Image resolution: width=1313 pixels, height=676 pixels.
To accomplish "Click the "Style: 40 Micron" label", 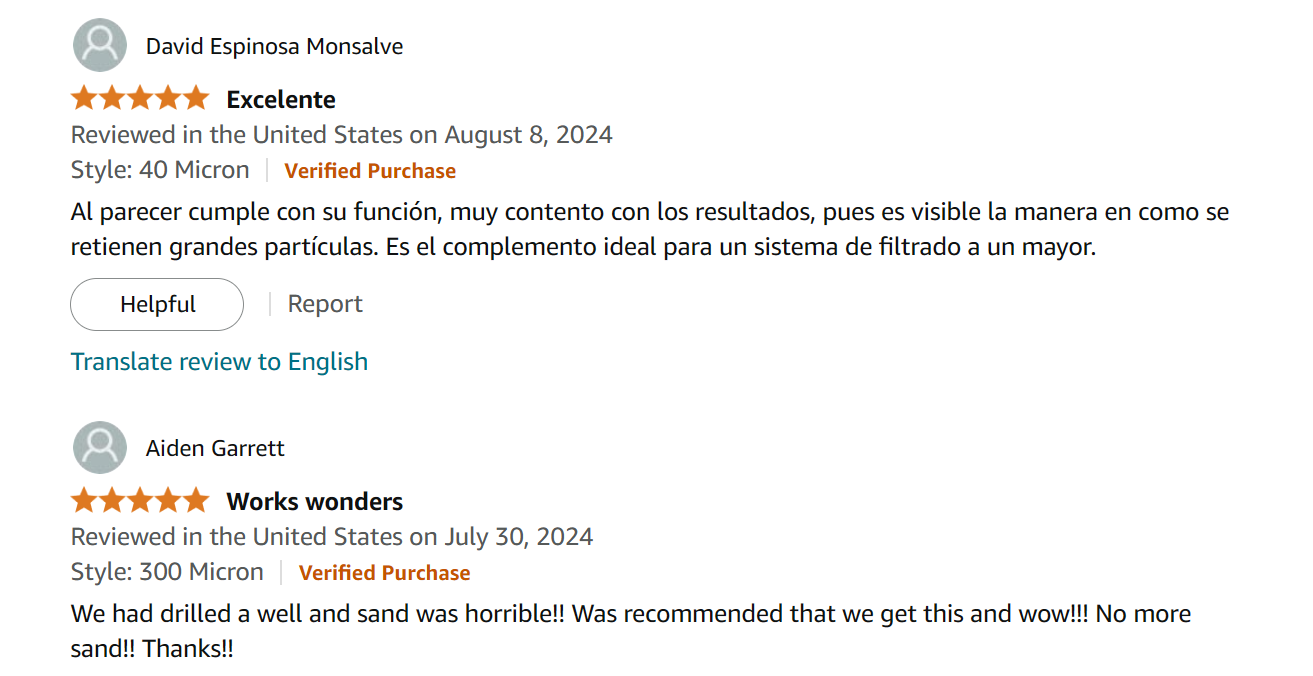I will pyautogui.click(x=160, y=170).
